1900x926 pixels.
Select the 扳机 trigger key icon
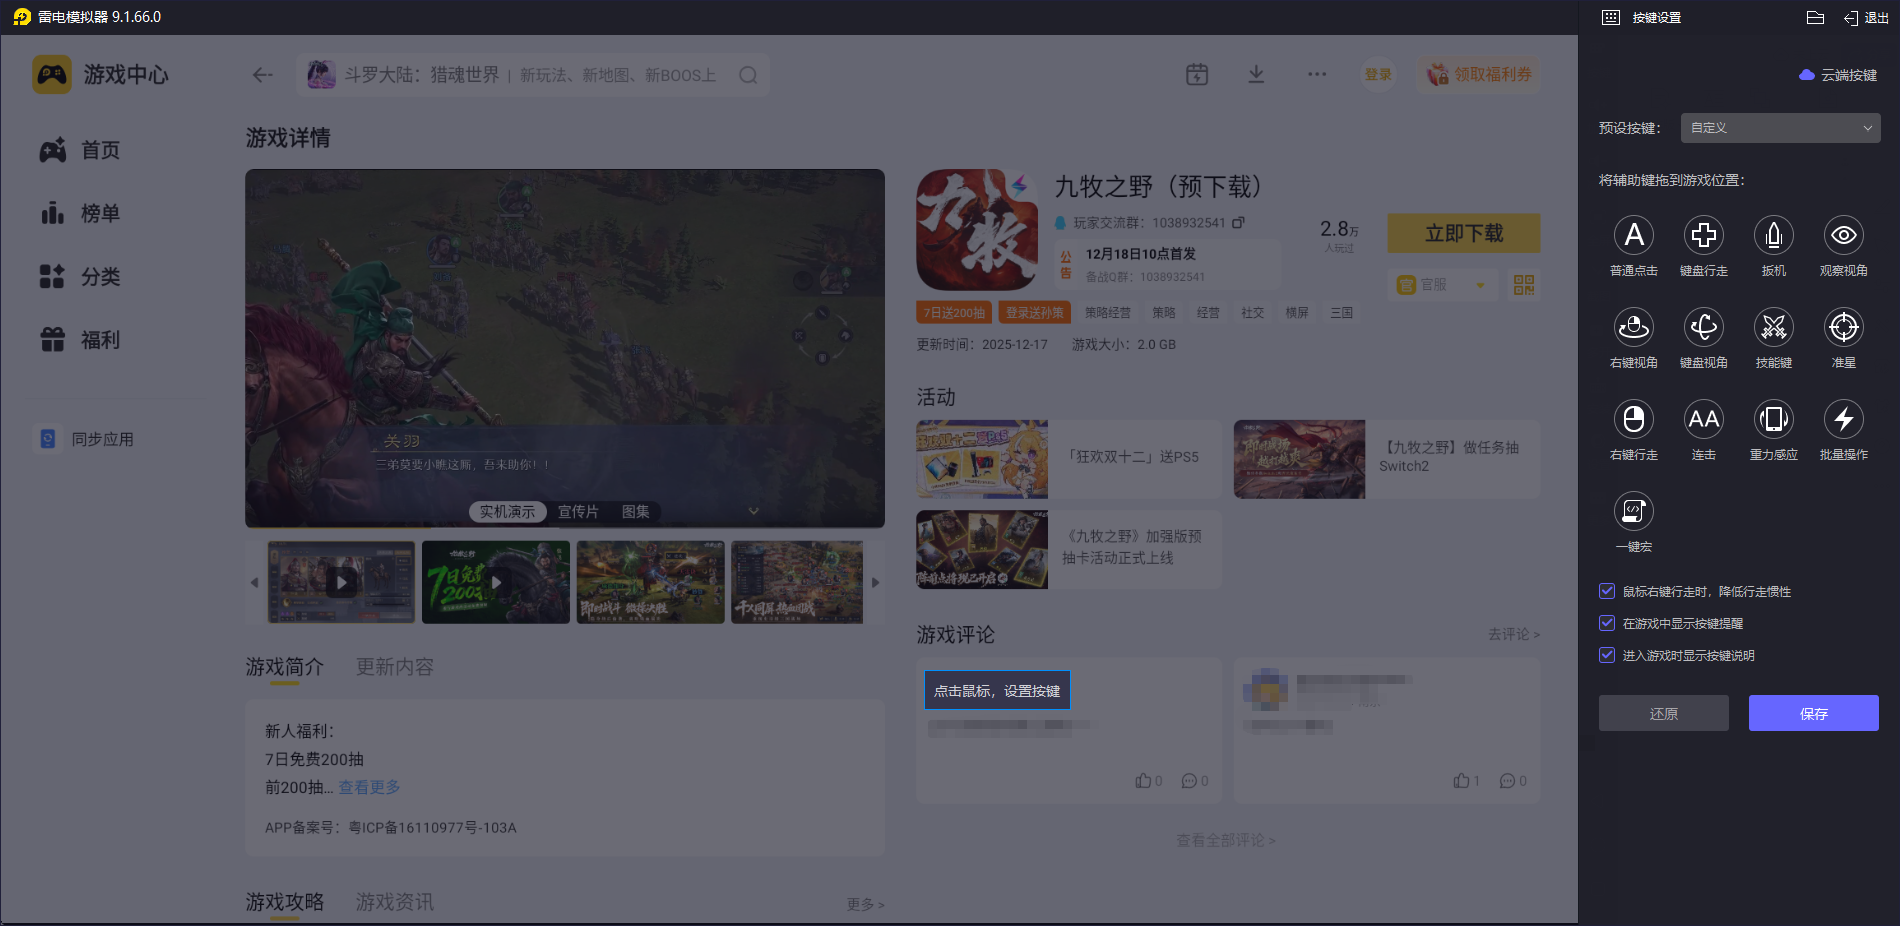tap(1773, 235)
